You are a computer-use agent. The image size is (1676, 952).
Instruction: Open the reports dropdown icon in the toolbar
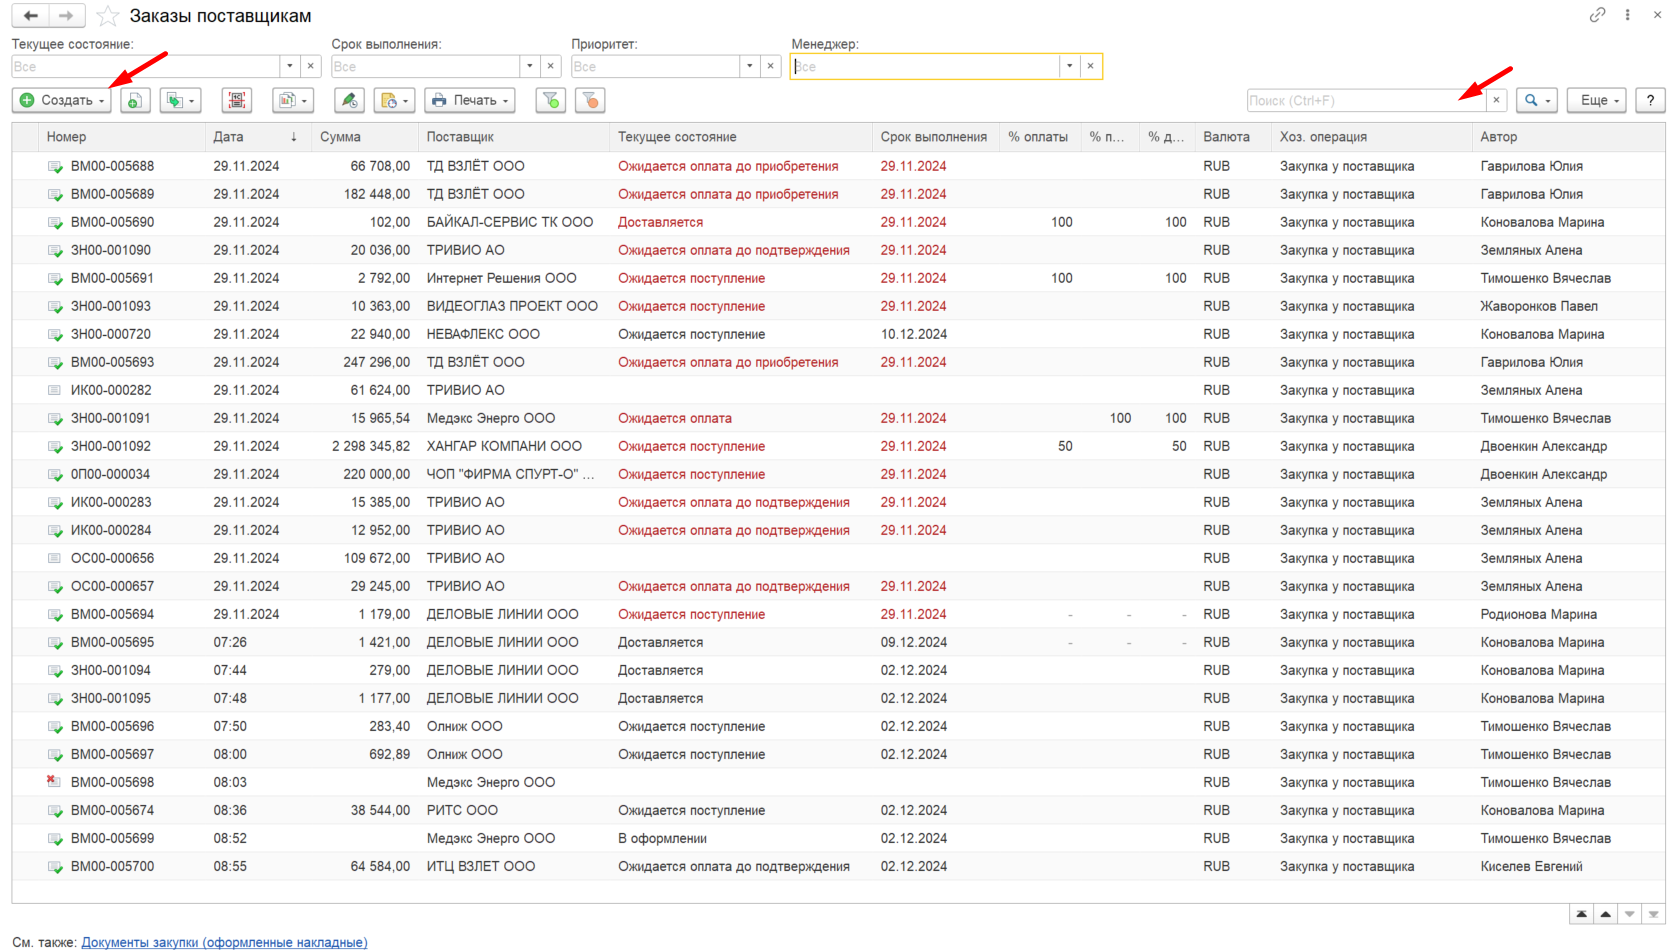click(x=293, y=100)
